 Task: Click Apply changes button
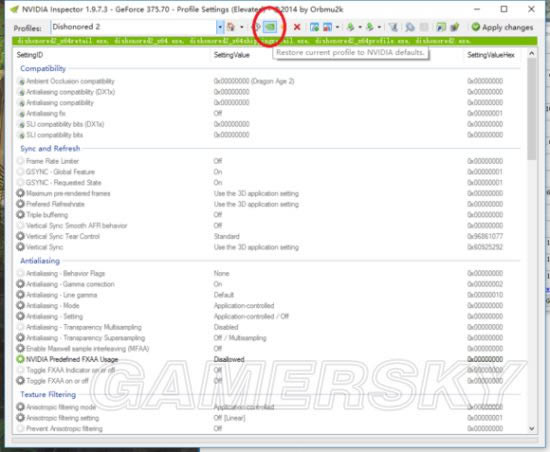coord(502,27)
